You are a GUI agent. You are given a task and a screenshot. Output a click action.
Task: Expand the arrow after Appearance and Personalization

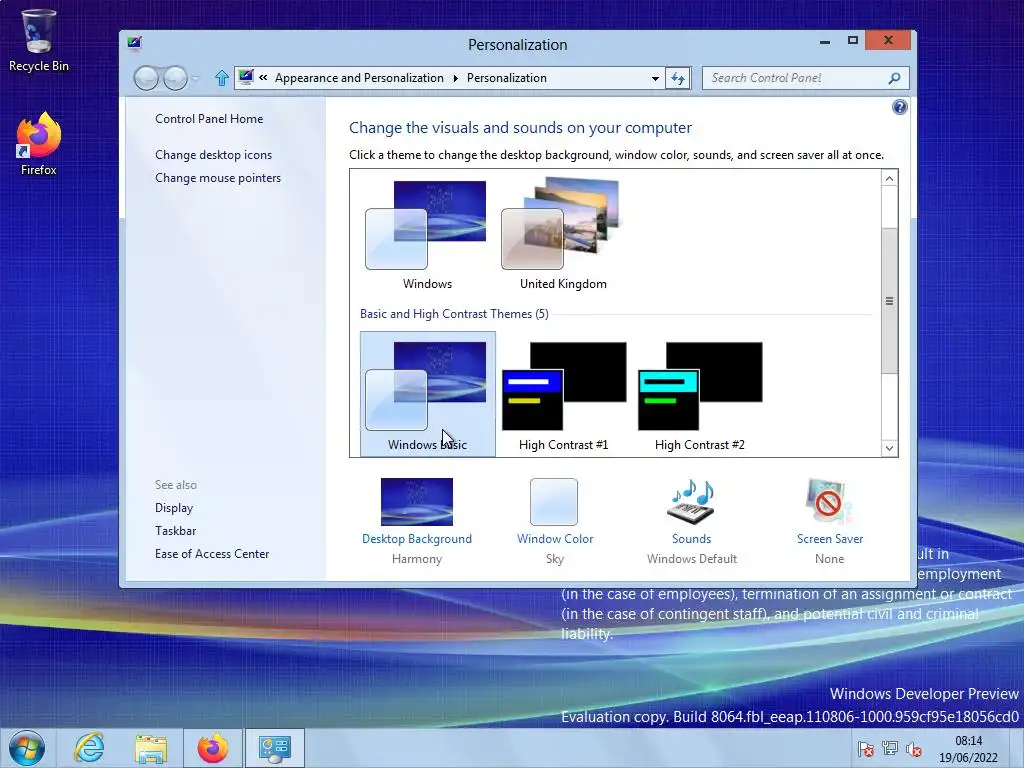(x=455, y=78)
